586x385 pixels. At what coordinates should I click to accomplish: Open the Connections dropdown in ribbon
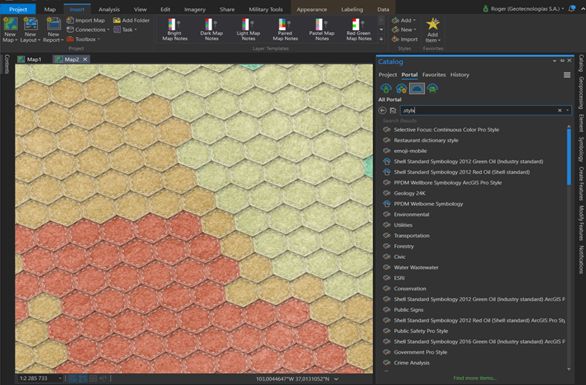(x=88, y=30)
